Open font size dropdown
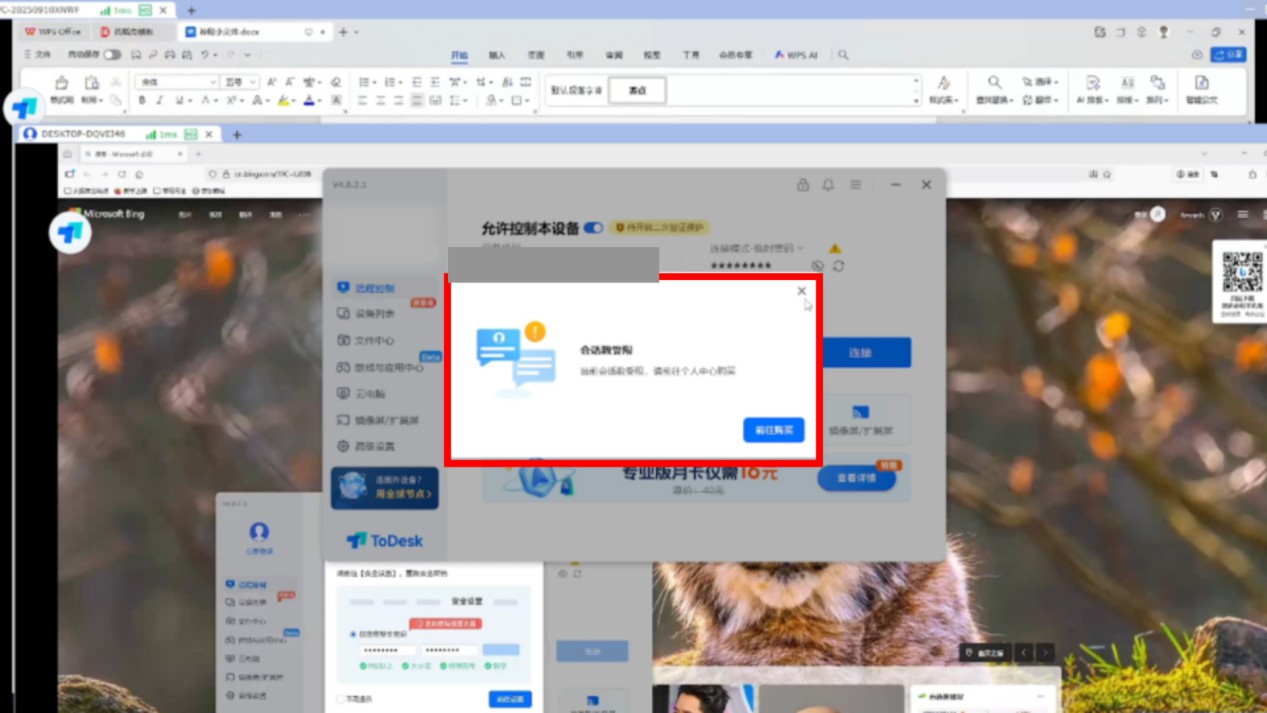This screenshot has height=713, width=1267. click(x=253, y=82)
